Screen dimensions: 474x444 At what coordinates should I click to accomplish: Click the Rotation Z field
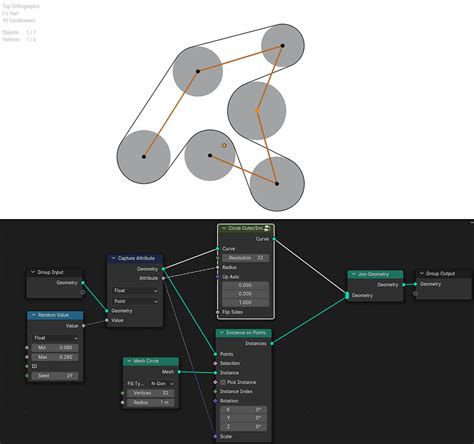point(243,427)
